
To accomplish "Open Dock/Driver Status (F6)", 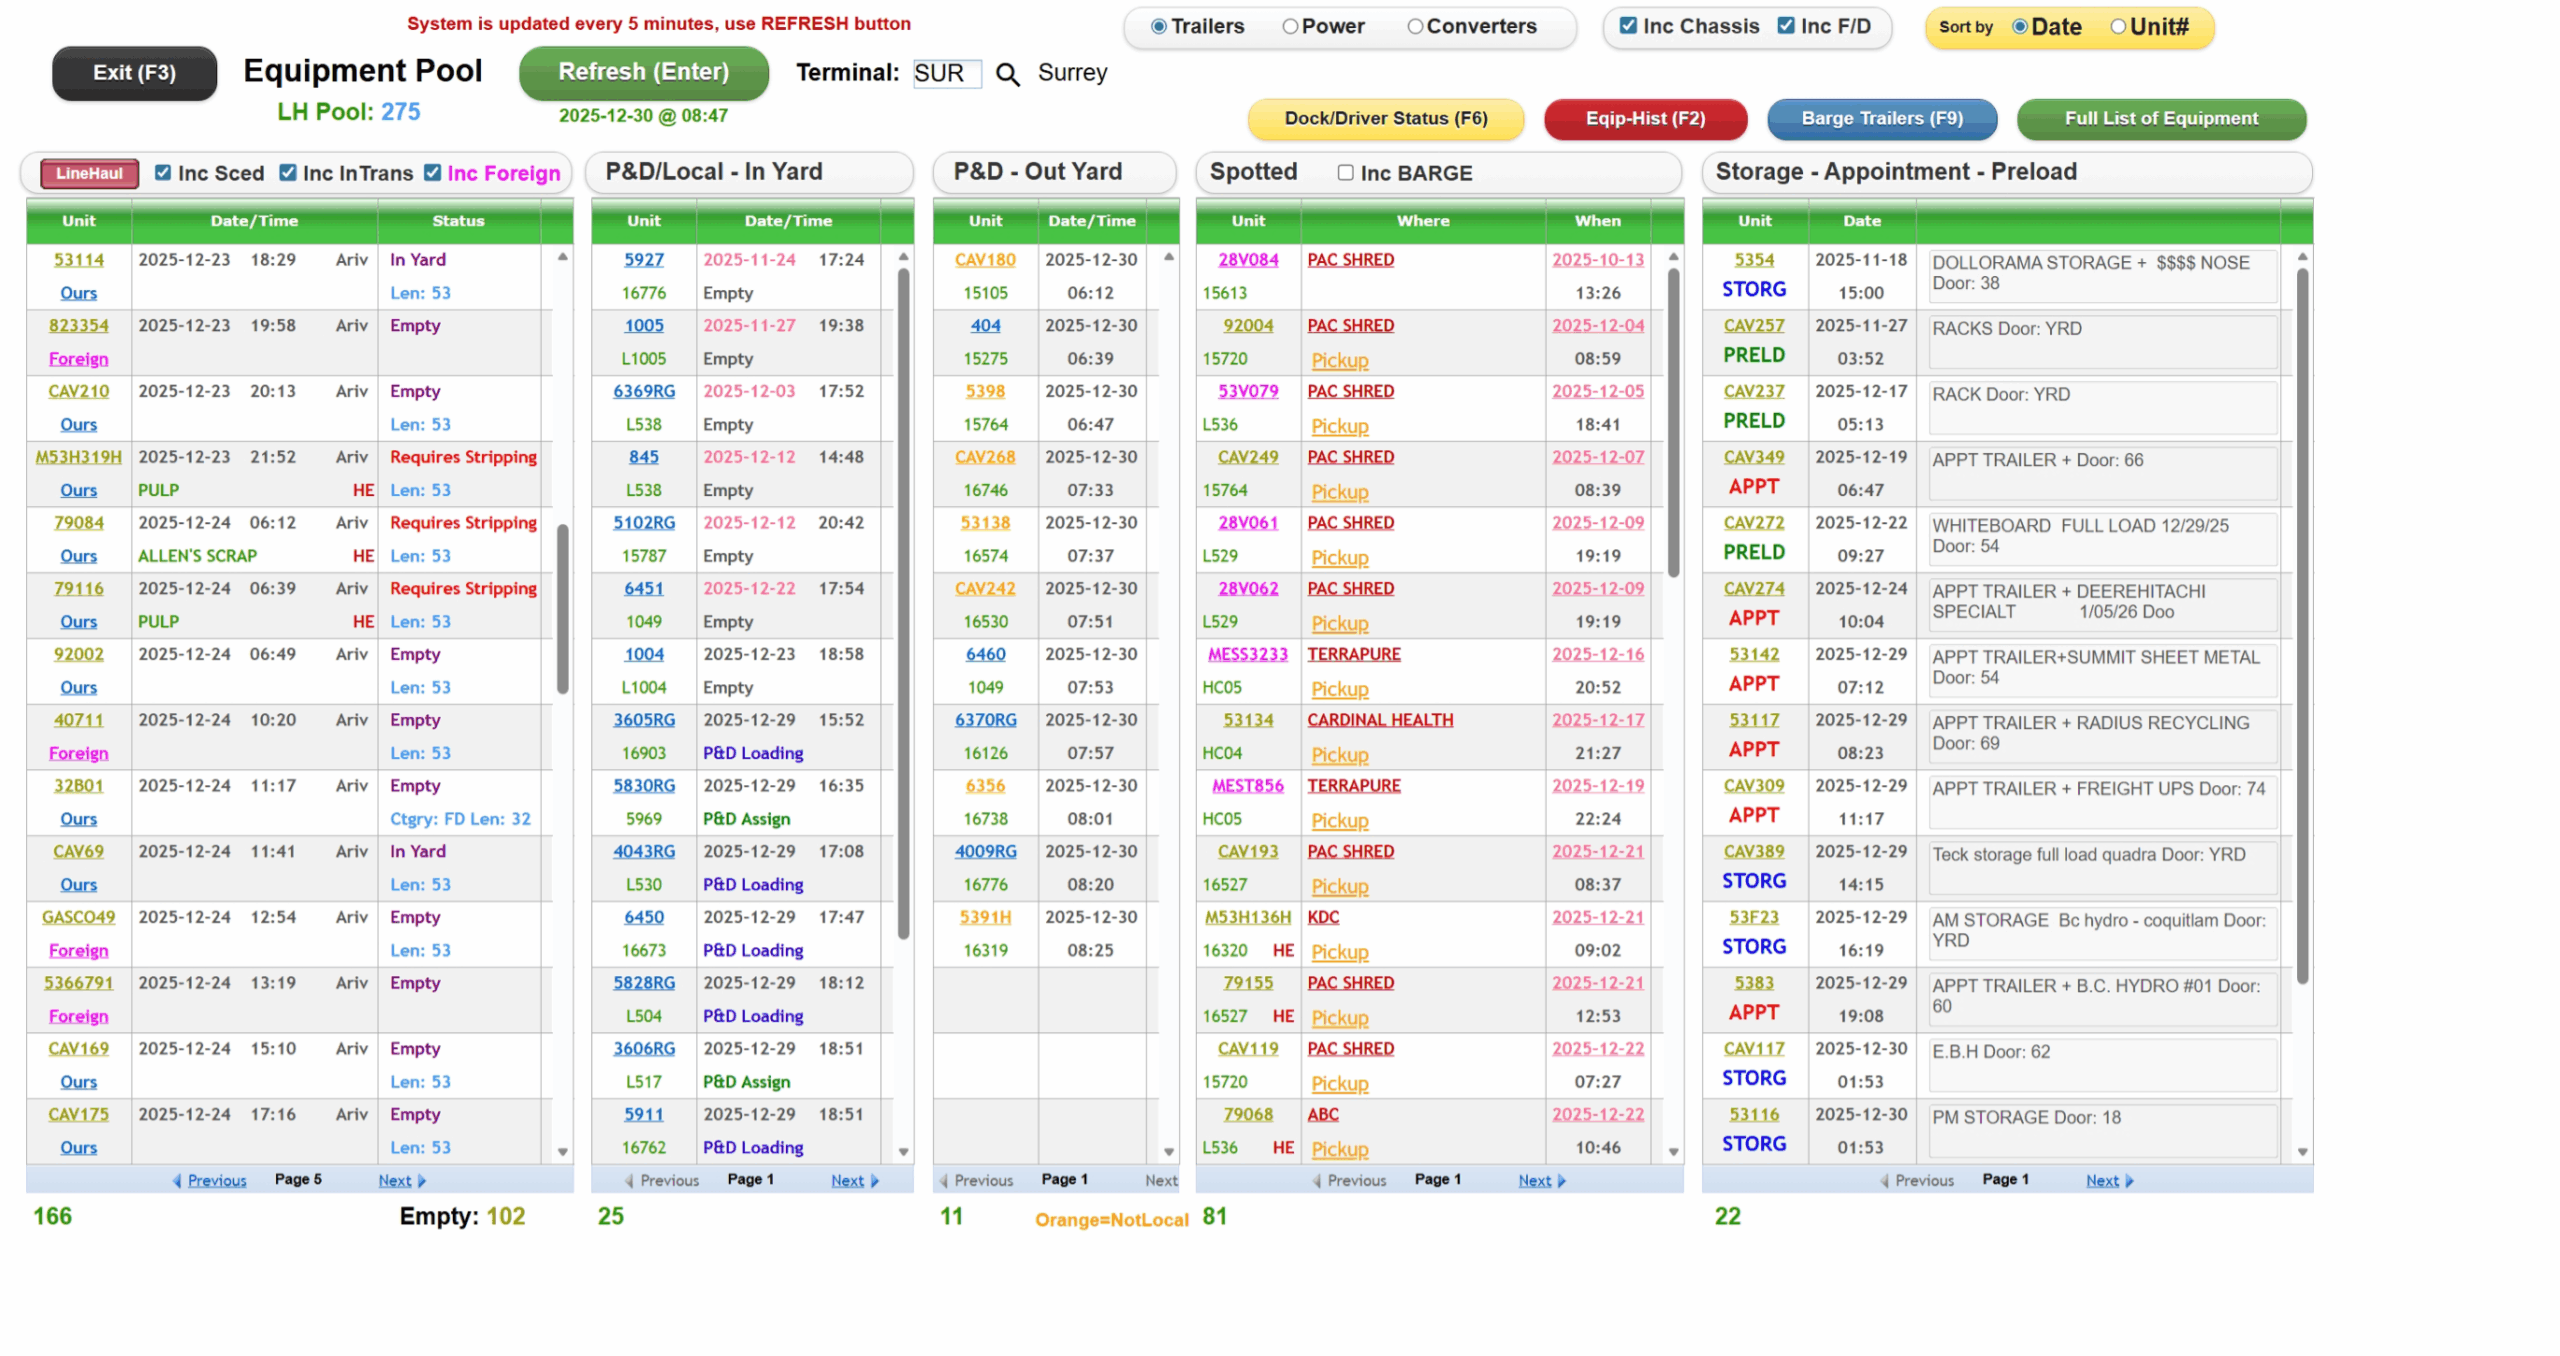I will (1385, 119).
